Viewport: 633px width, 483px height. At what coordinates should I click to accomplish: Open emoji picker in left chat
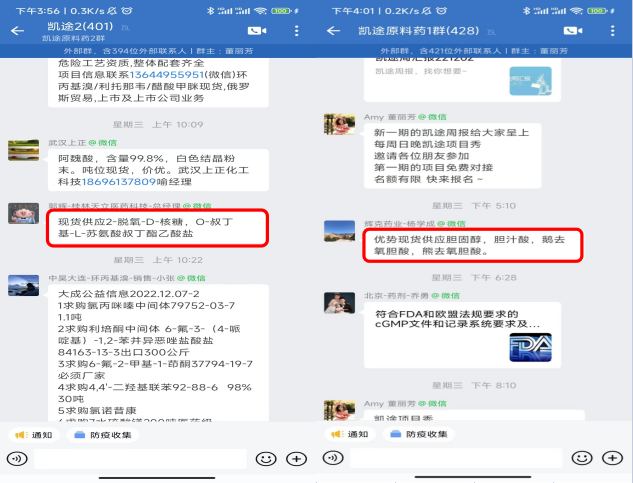[x=266, y=459]
